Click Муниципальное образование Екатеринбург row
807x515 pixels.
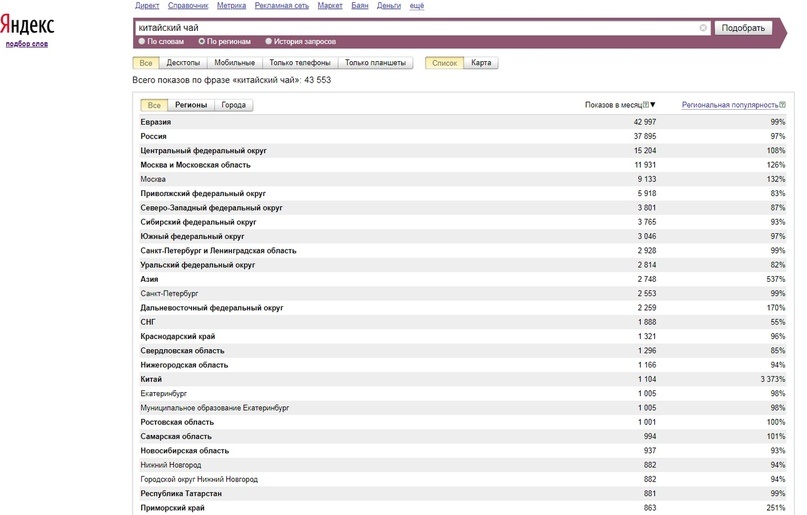tap(463, 408)
